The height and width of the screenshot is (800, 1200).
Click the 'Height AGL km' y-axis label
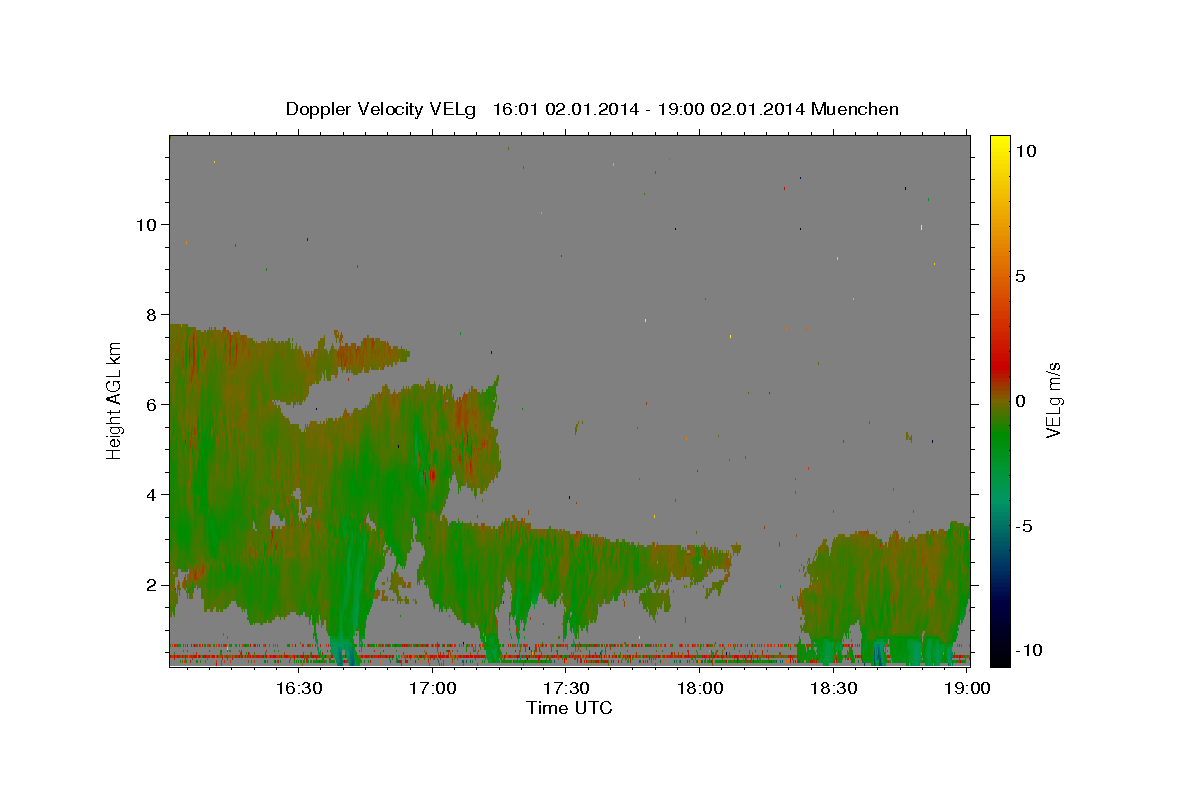[x=115, y=399]
